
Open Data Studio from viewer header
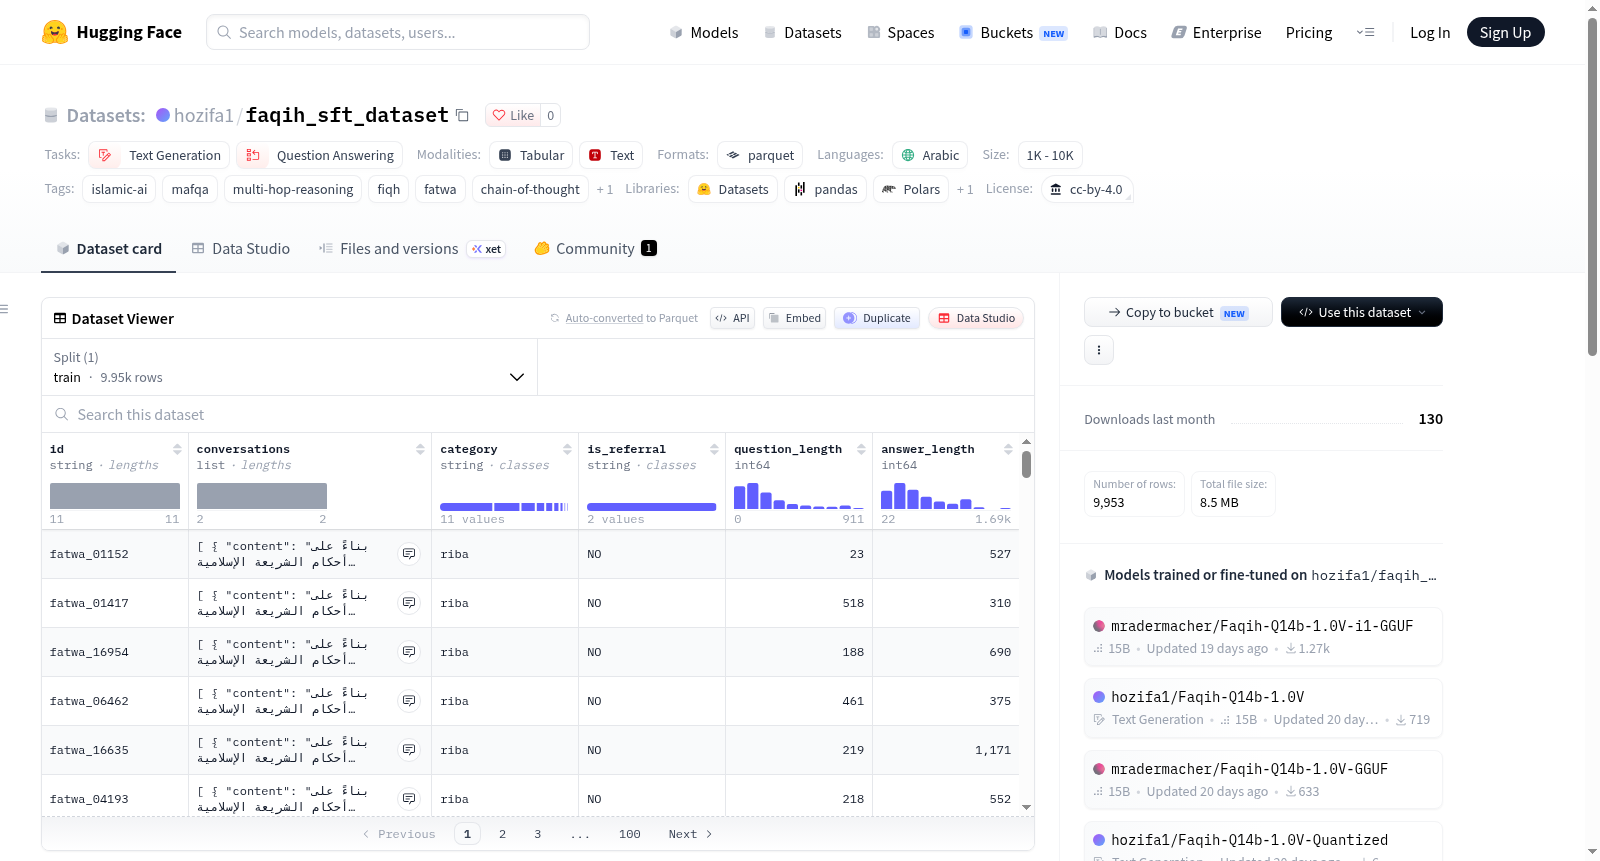click(x=976, y=318)
